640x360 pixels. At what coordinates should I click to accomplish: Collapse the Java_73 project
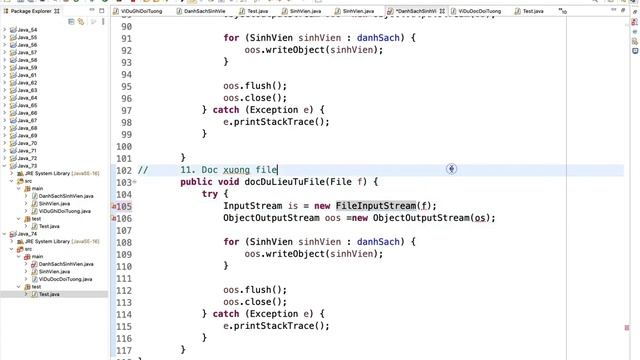click(x=5, y=166)
